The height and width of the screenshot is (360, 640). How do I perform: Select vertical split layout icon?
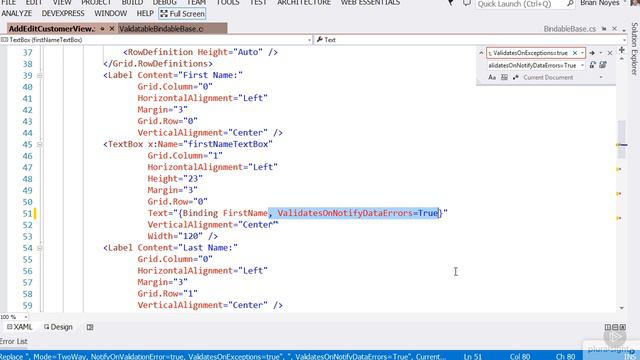tap(608, 327)
